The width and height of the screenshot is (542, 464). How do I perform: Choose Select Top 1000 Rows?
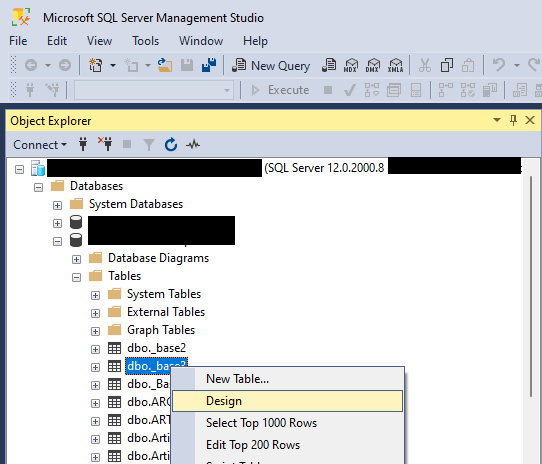point(288,423)
